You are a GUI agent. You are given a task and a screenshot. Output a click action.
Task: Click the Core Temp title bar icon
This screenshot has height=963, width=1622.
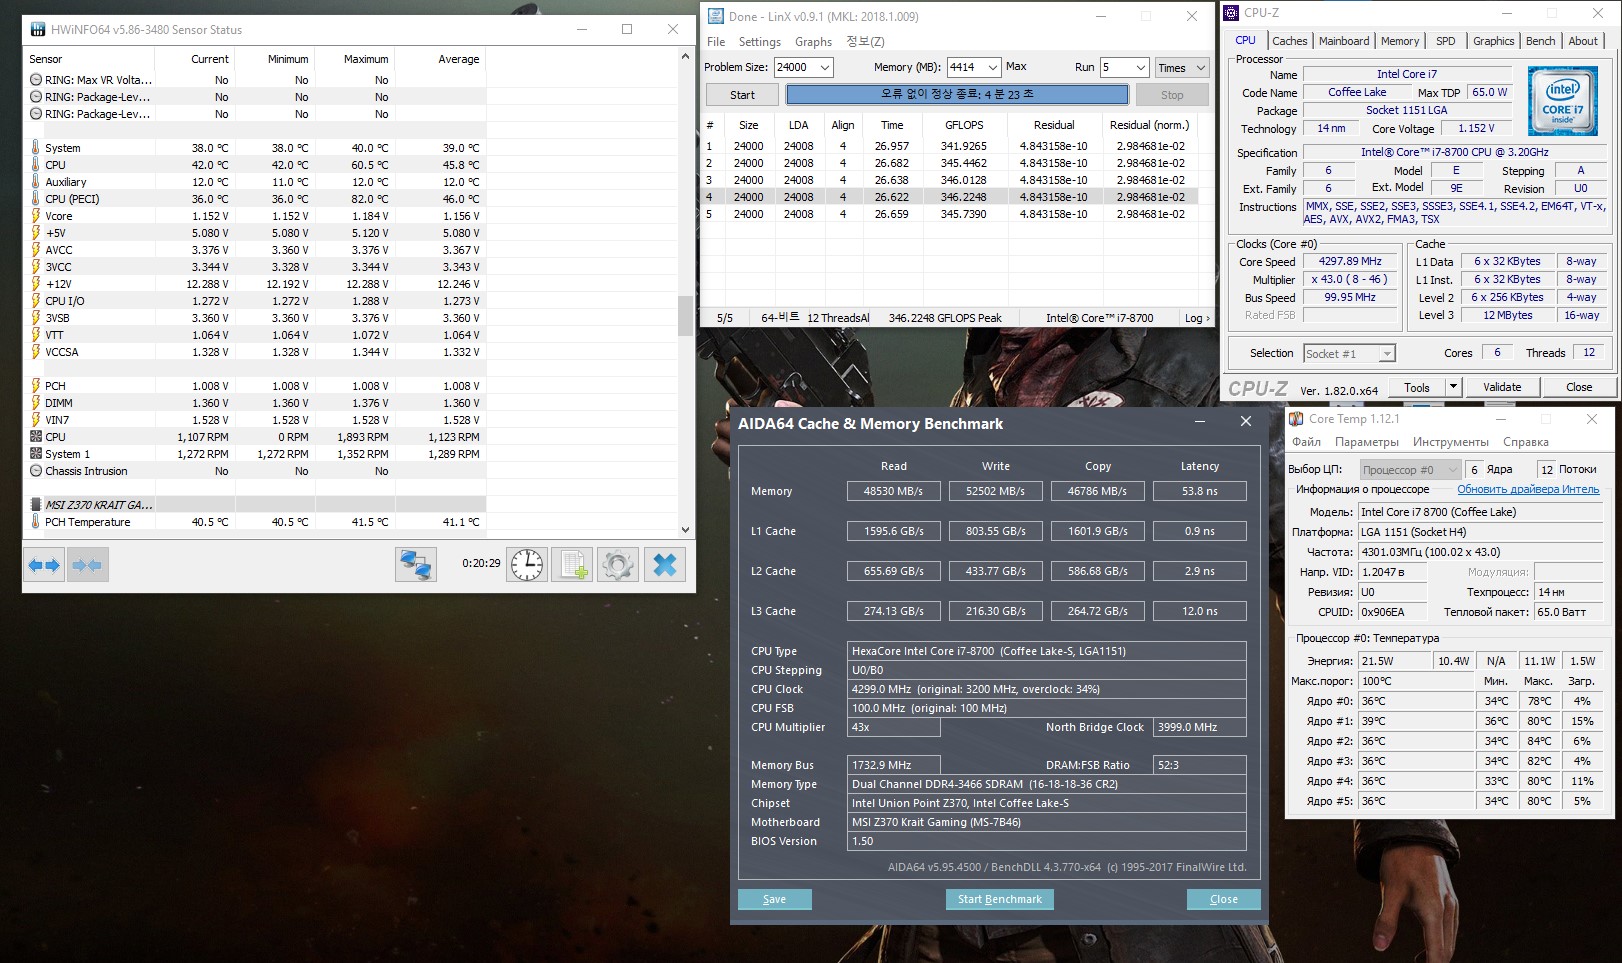(x=1296, y=419)
